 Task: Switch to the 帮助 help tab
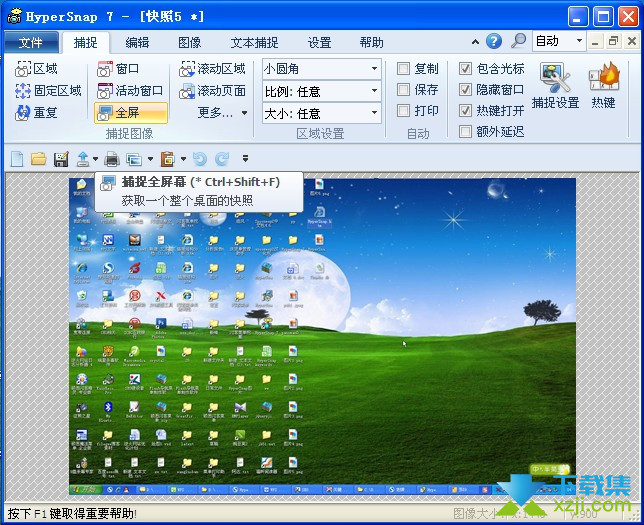coord(371,42)
